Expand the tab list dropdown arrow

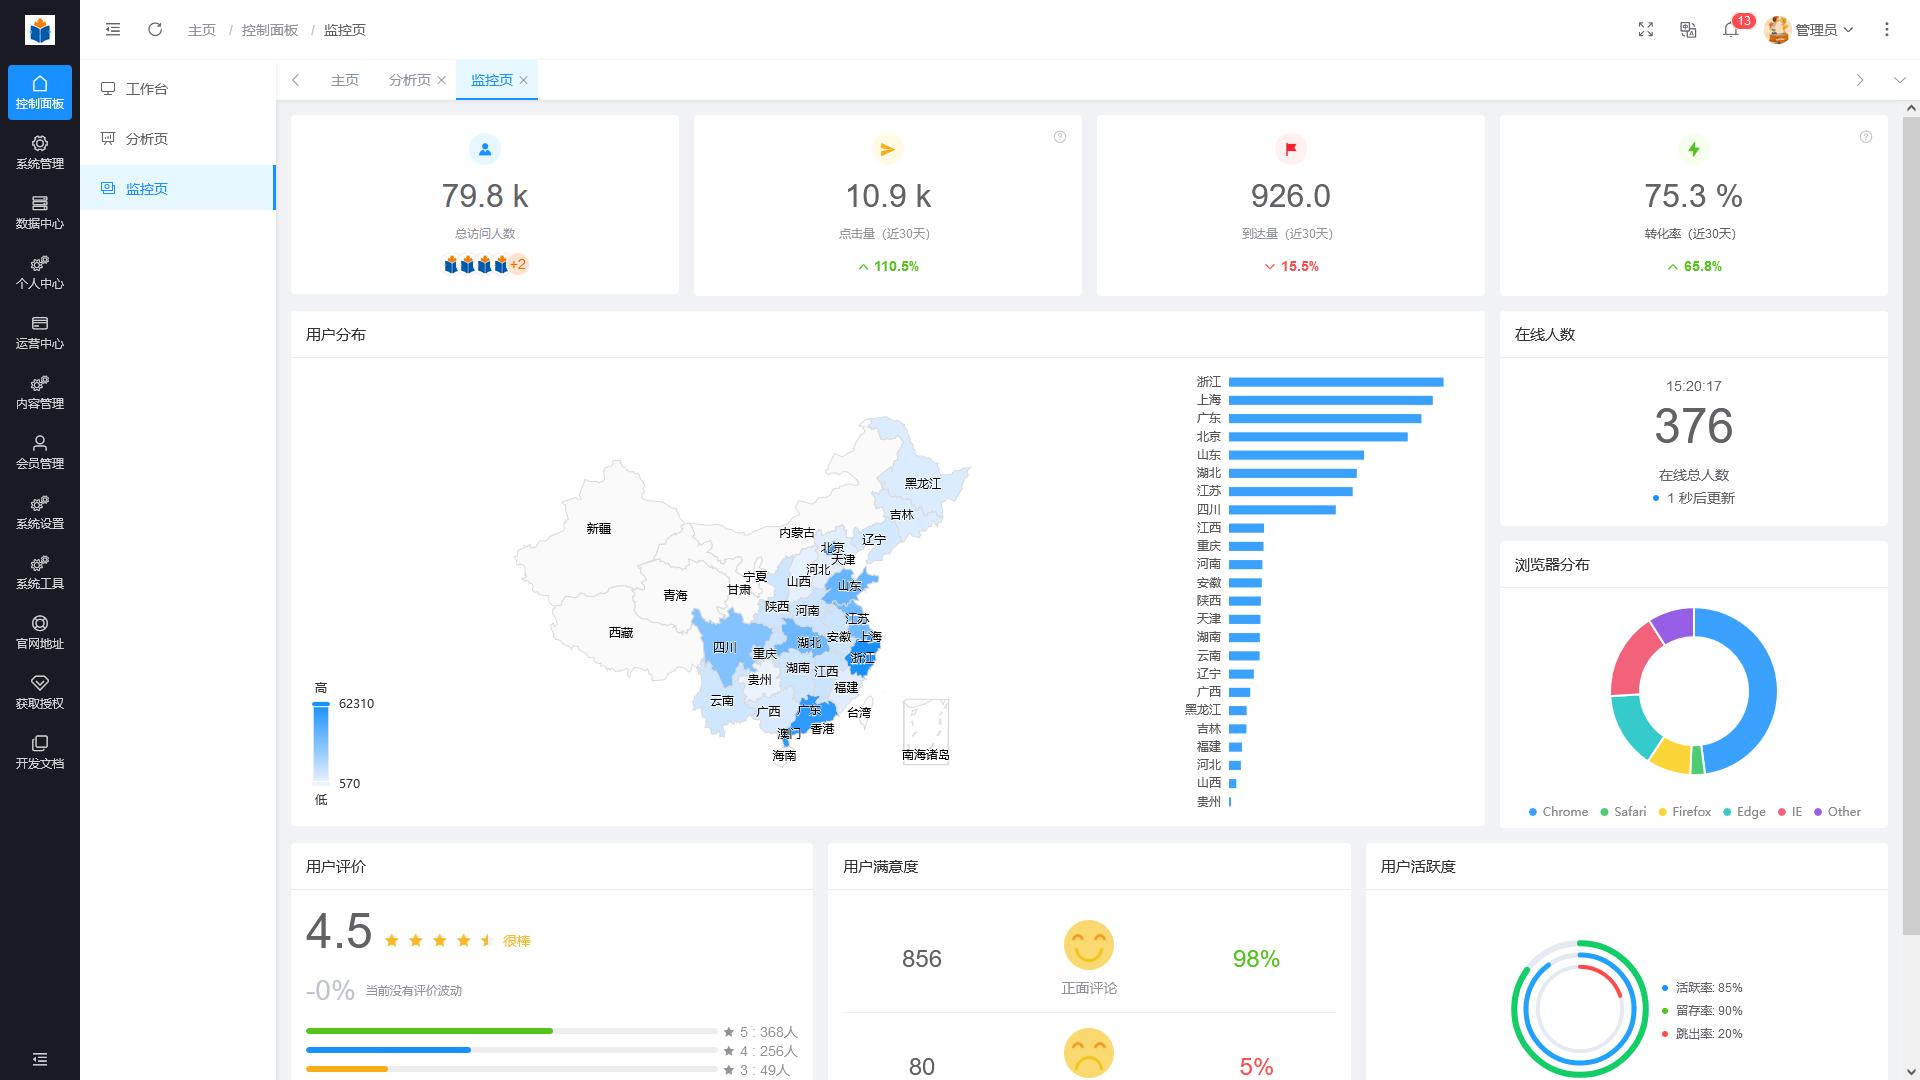[x=1899, y=80]
